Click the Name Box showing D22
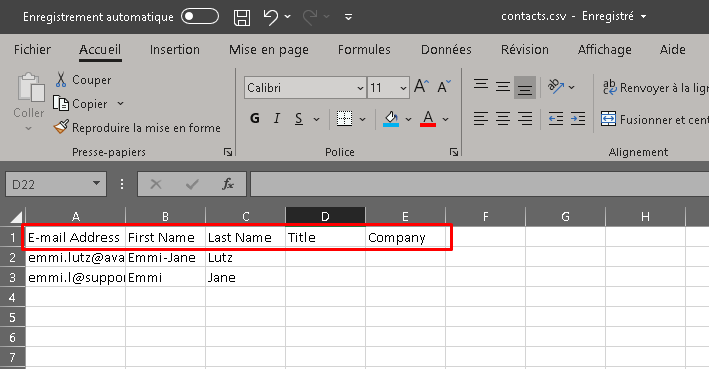Screen dimensions: 709x369 [x=48, y=184]
